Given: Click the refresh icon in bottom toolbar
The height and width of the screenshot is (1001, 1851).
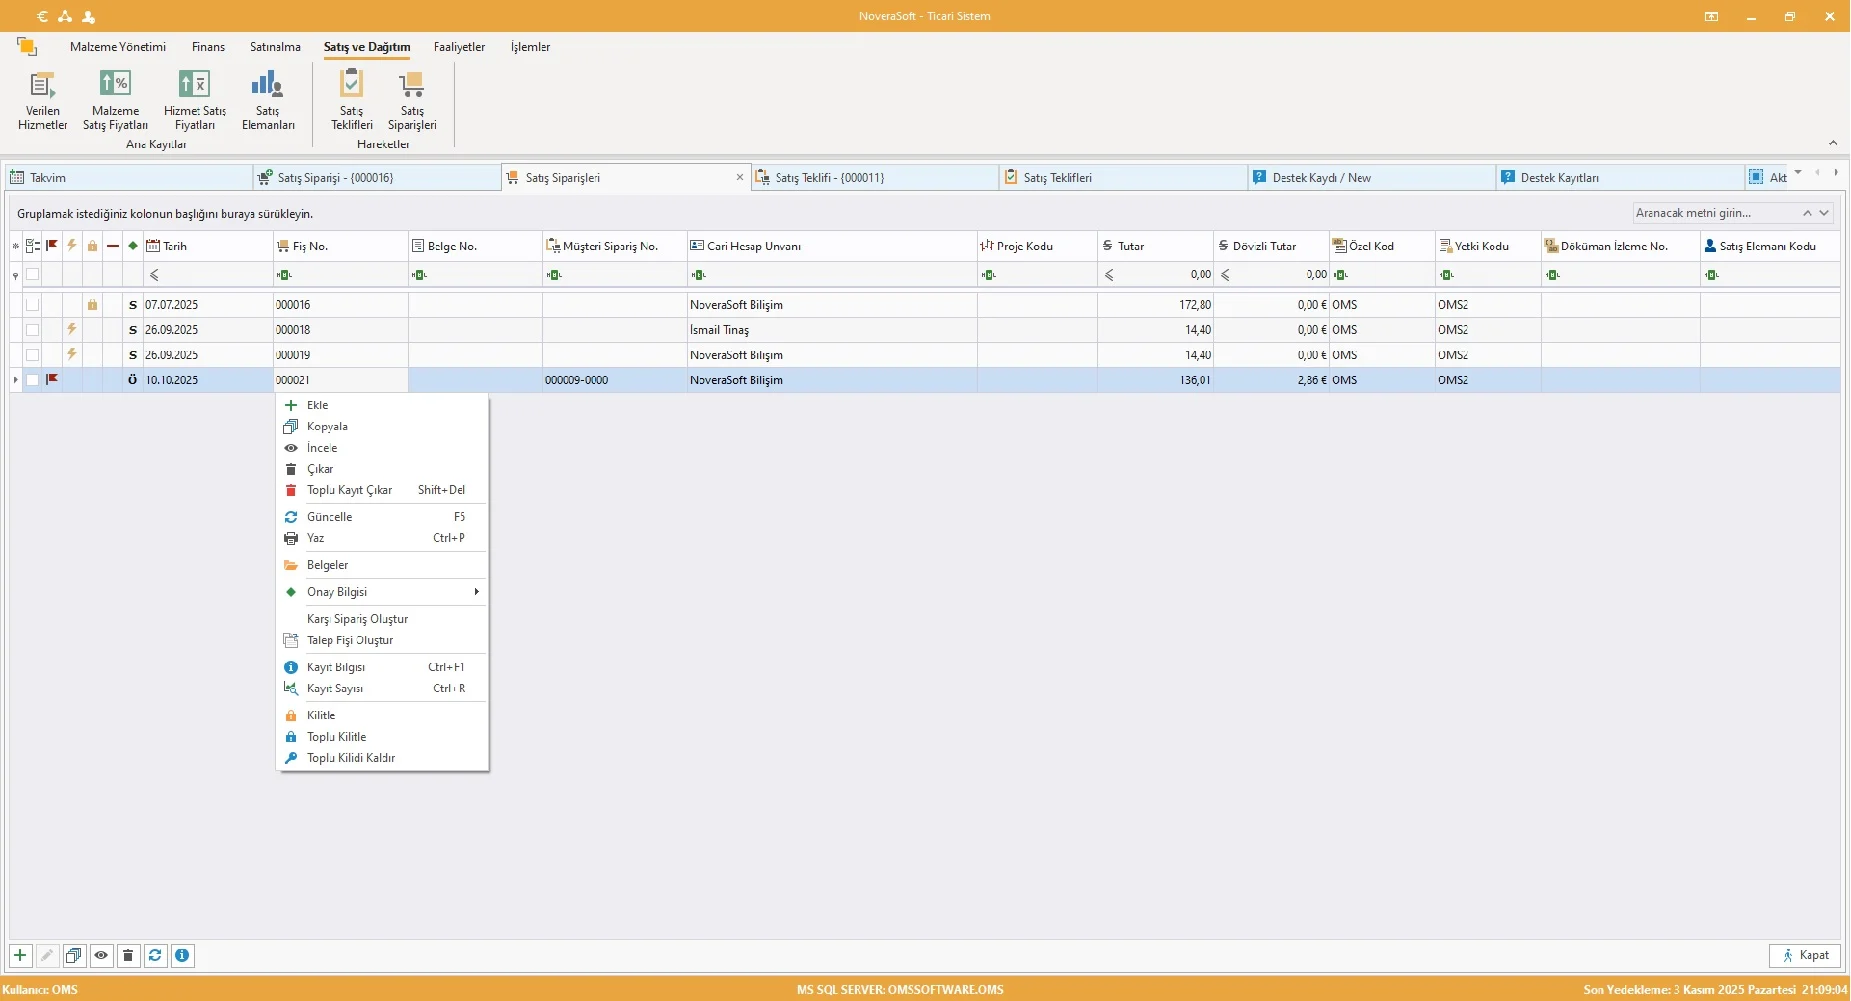Looking at the screenshot, I should [155, 956].
